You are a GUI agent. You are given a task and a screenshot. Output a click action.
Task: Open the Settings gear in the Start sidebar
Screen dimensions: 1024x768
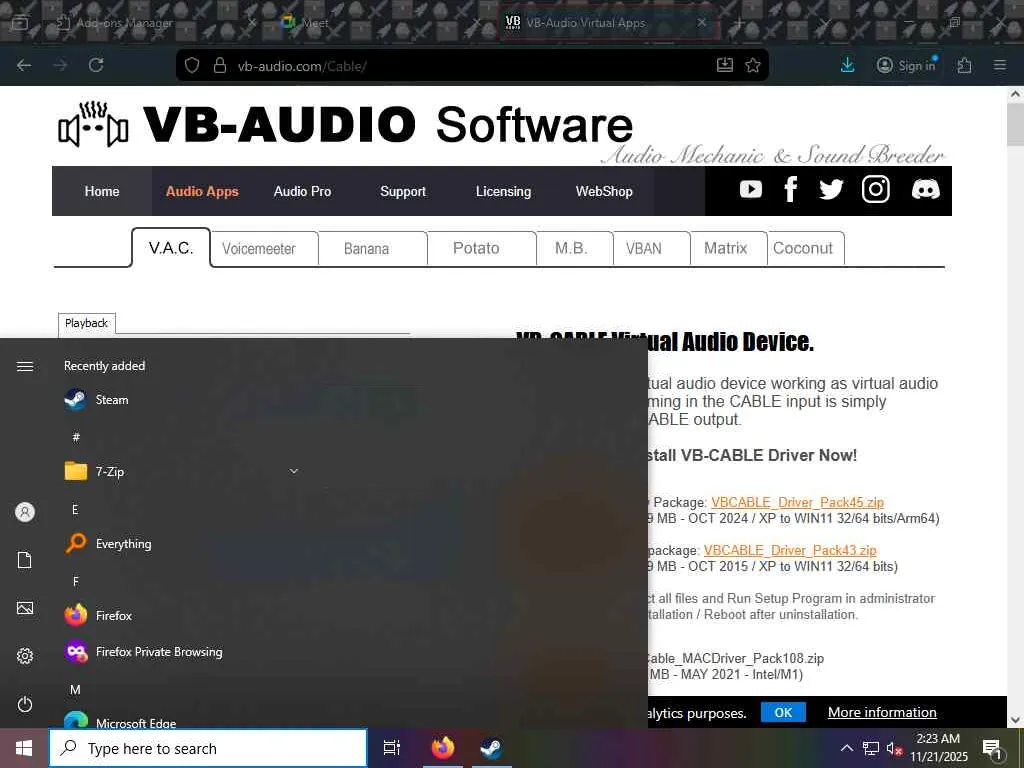(x=25, y=656)
